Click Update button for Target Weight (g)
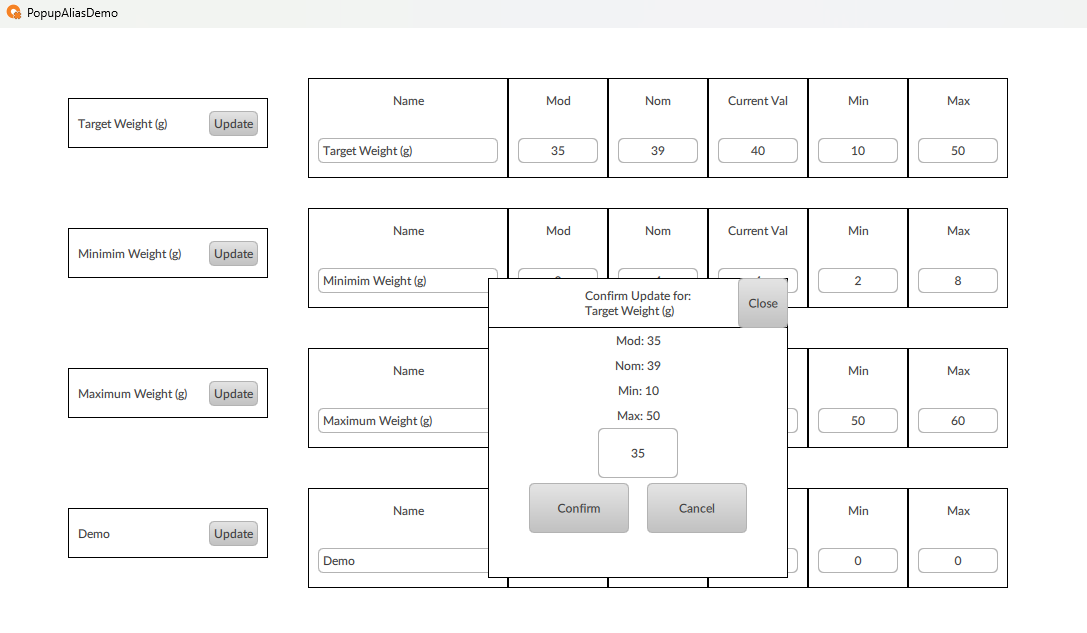The height and width of the screenshot is (633, 1087). [234, 123]
